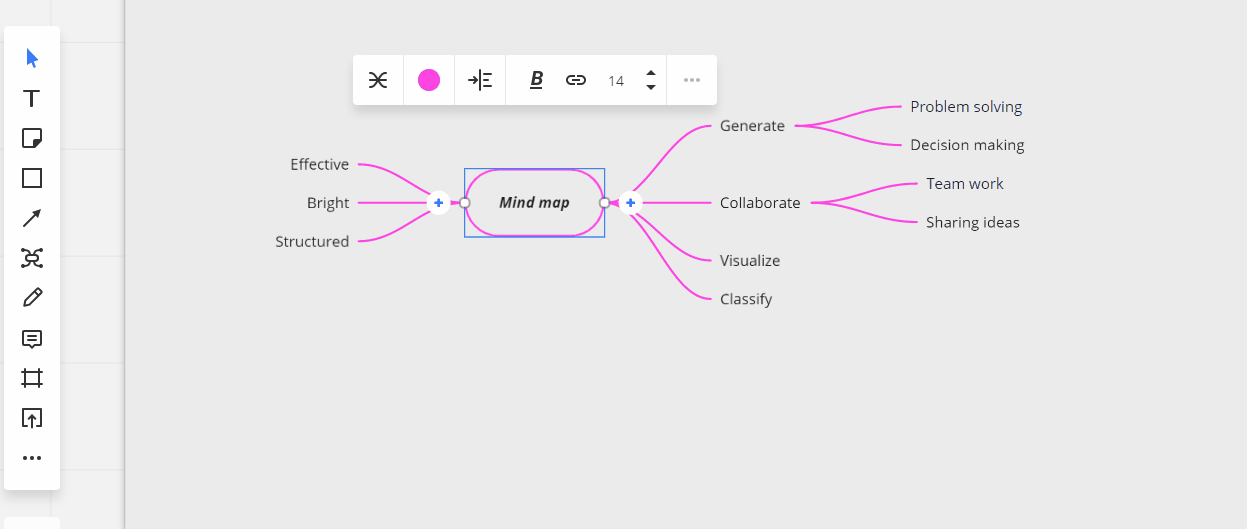Click the Upload tool icon
The width and height of the screenshot is (1247, 529).
[32, 418]
